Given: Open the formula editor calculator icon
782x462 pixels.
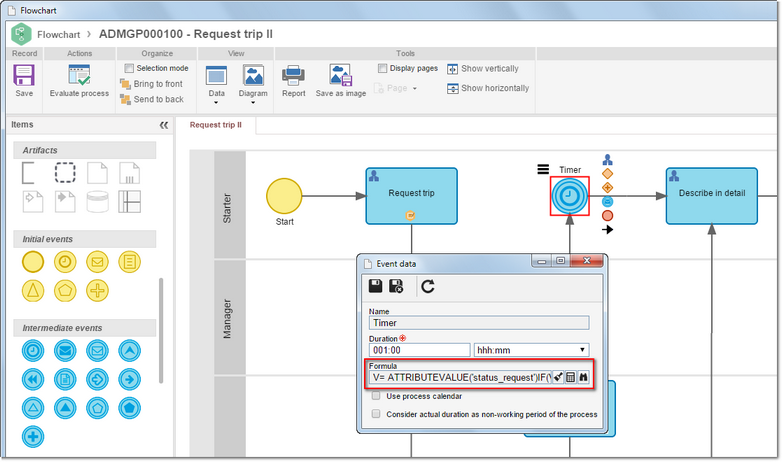Looking at the screenshot, I should click(571, 377).
